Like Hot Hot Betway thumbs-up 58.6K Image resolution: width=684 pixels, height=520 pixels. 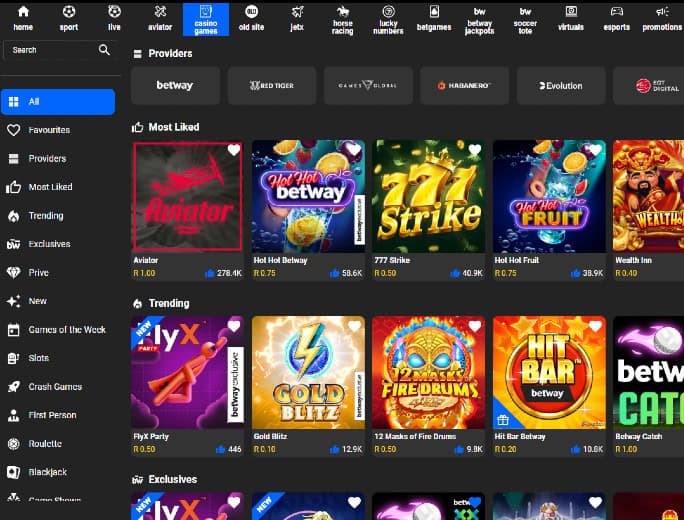pyautogui.click(x=335, y=274)
